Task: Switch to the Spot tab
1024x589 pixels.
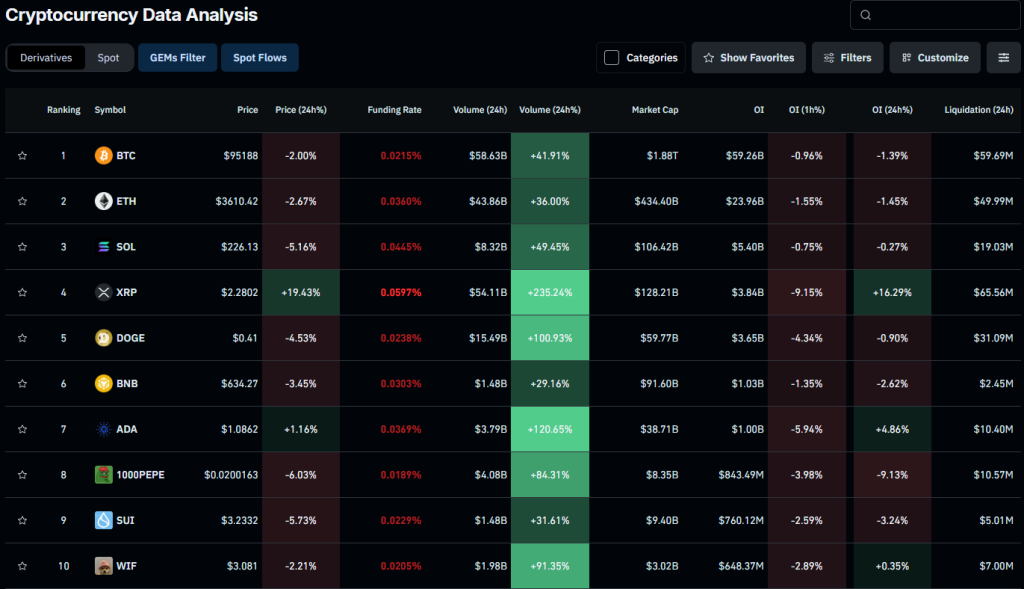Action: [108, 58]
